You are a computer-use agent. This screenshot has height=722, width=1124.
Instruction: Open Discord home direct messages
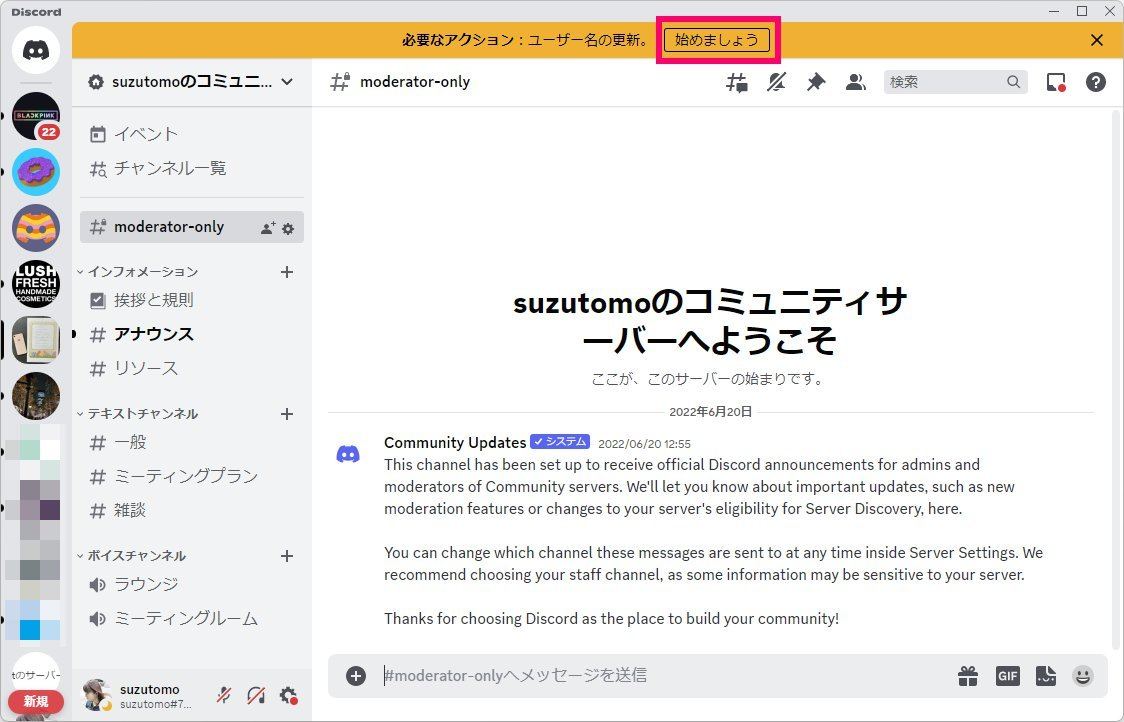point(36,49)
